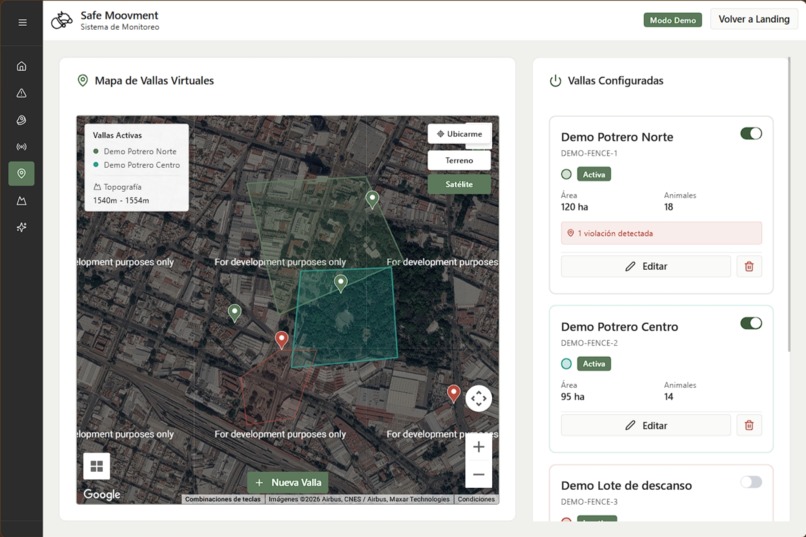Enable the Demo Lote de descanso toggle
Viewport: 806px width, 537px height.
click(751, 482)
